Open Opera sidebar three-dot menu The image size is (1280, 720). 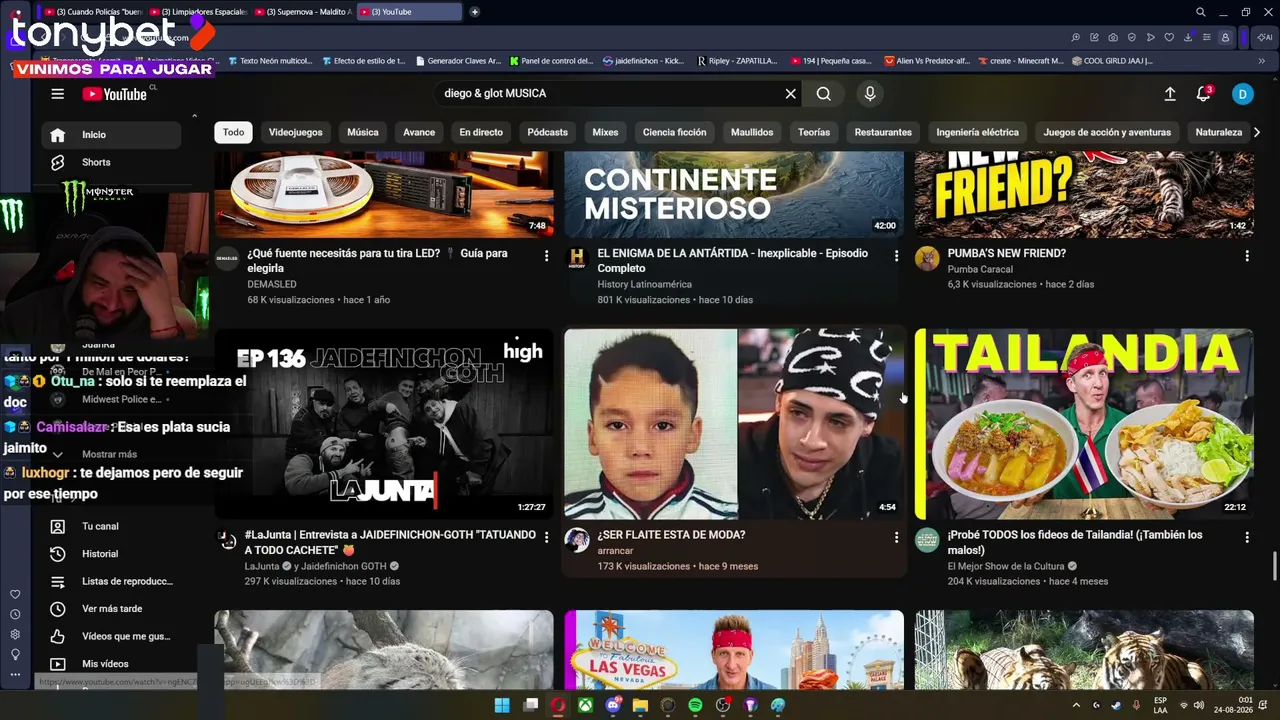15,675
